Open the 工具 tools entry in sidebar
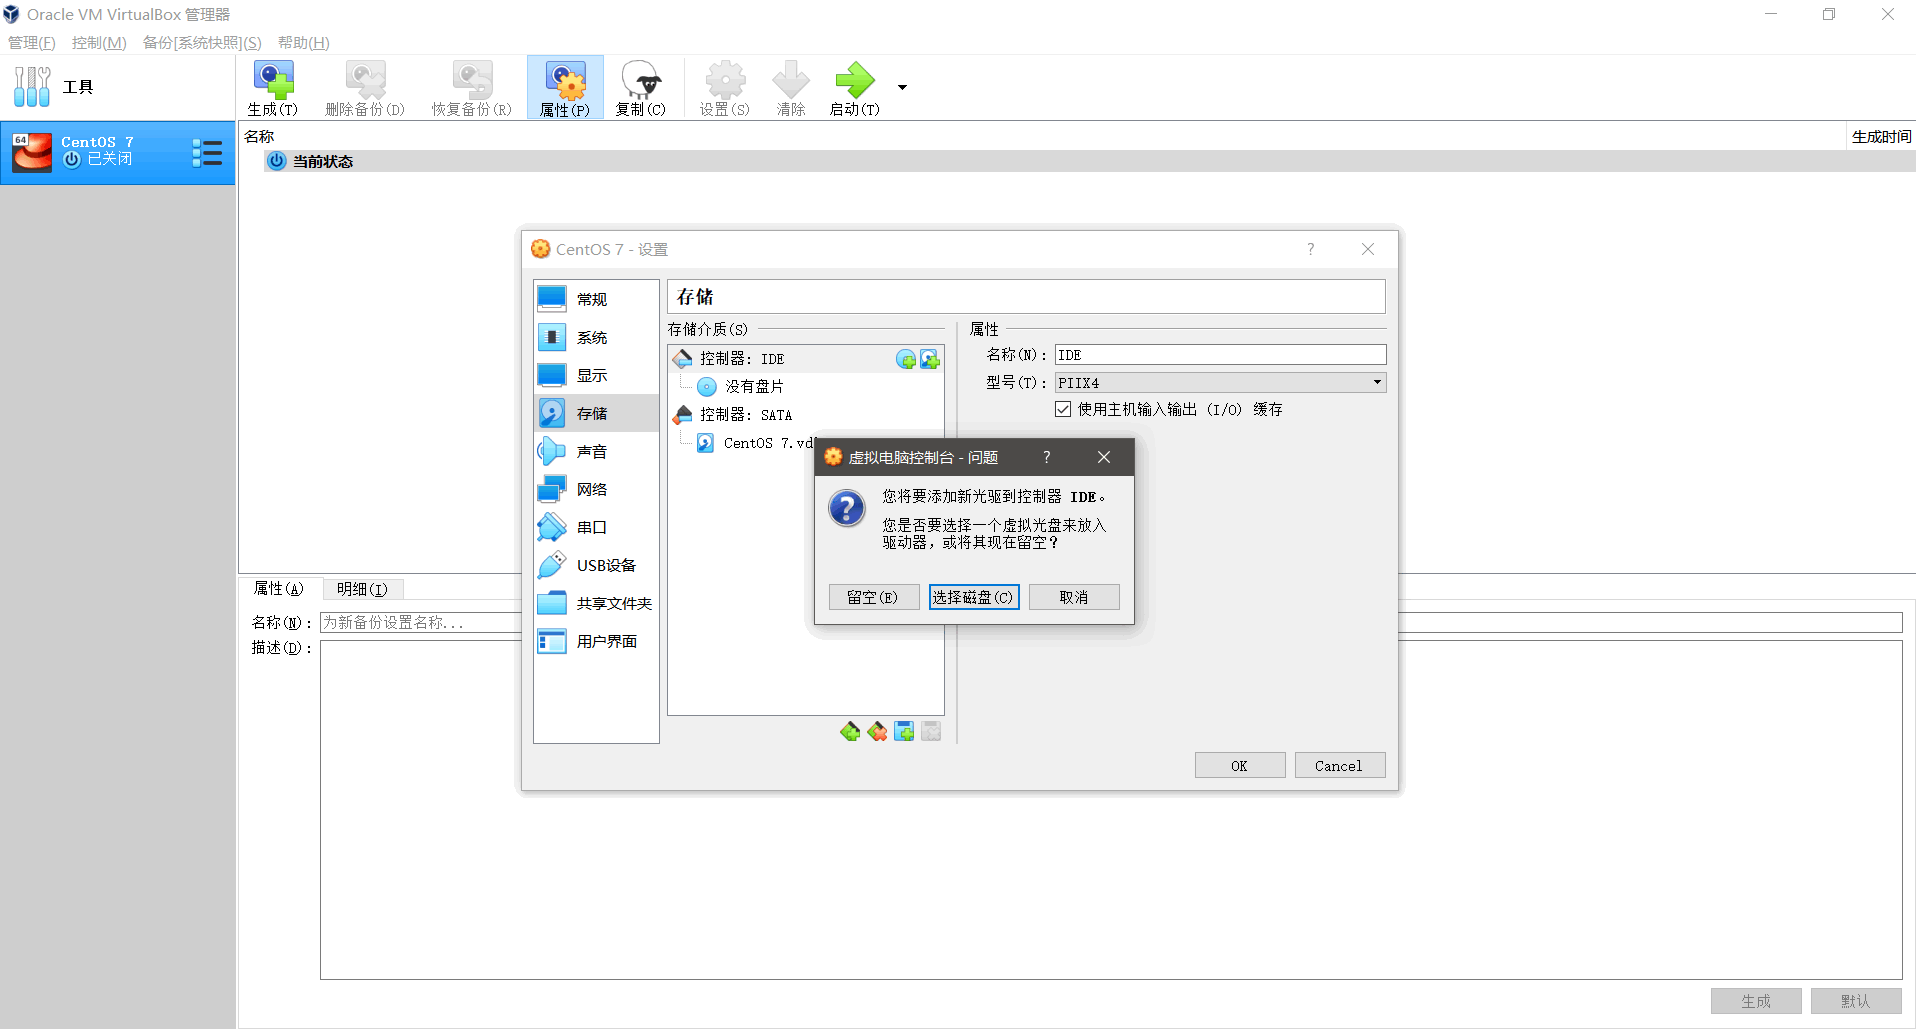Viewport: 1916px width, 1029px height. pyautogui.click(x=118, y=87)
